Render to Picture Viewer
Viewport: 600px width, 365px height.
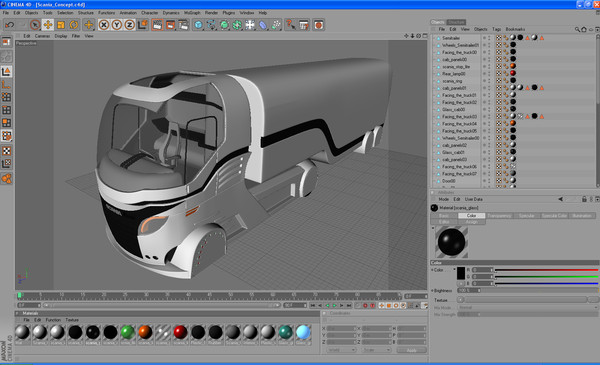click(x=170, y=25)
